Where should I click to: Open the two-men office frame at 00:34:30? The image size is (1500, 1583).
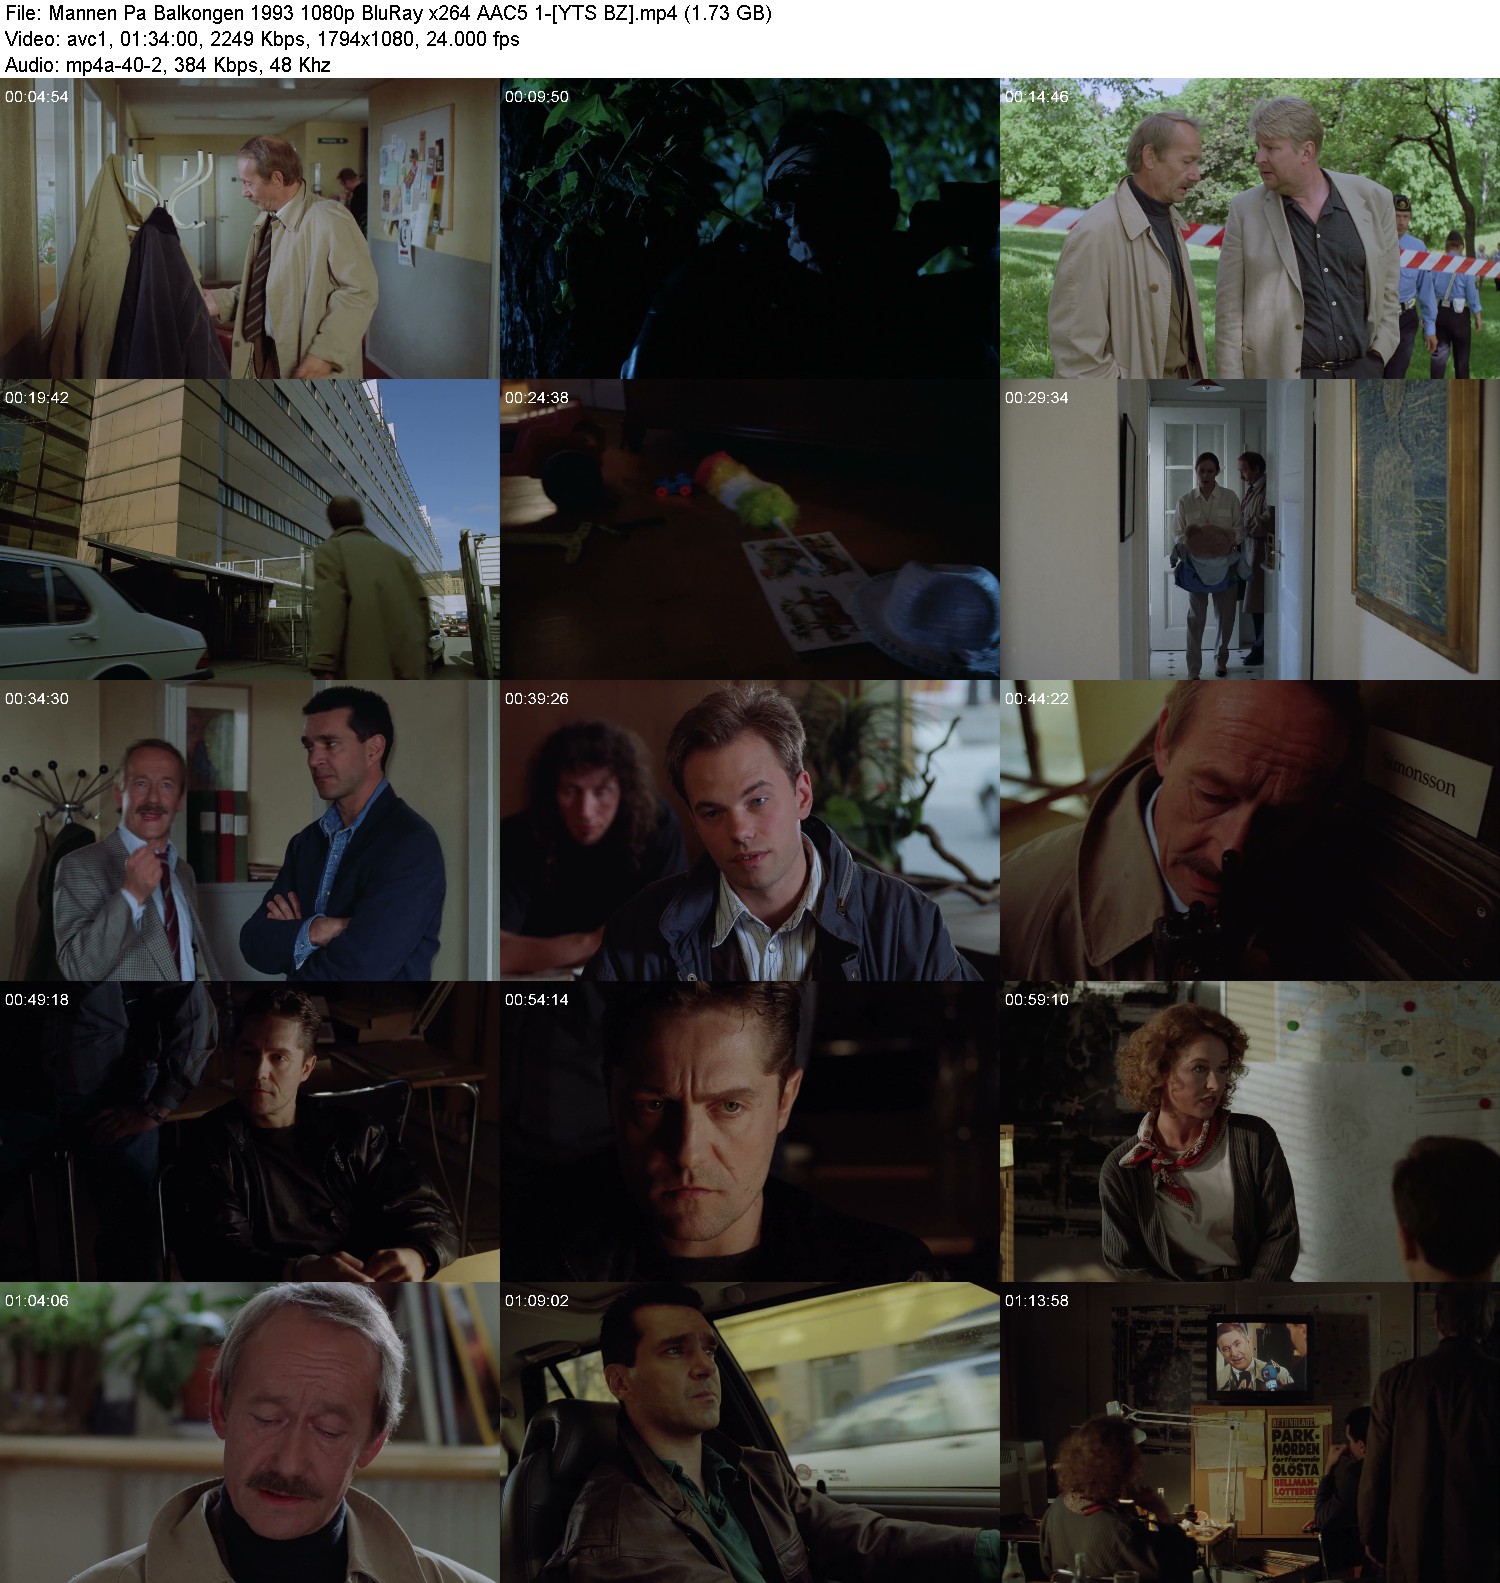(x=250, y=830)
